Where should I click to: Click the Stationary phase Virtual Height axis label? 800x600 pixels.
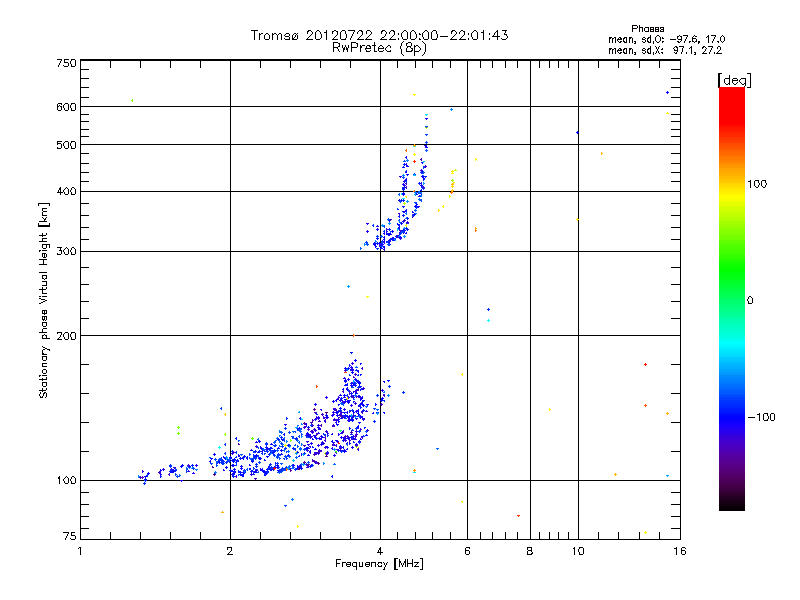pos(44,301)
